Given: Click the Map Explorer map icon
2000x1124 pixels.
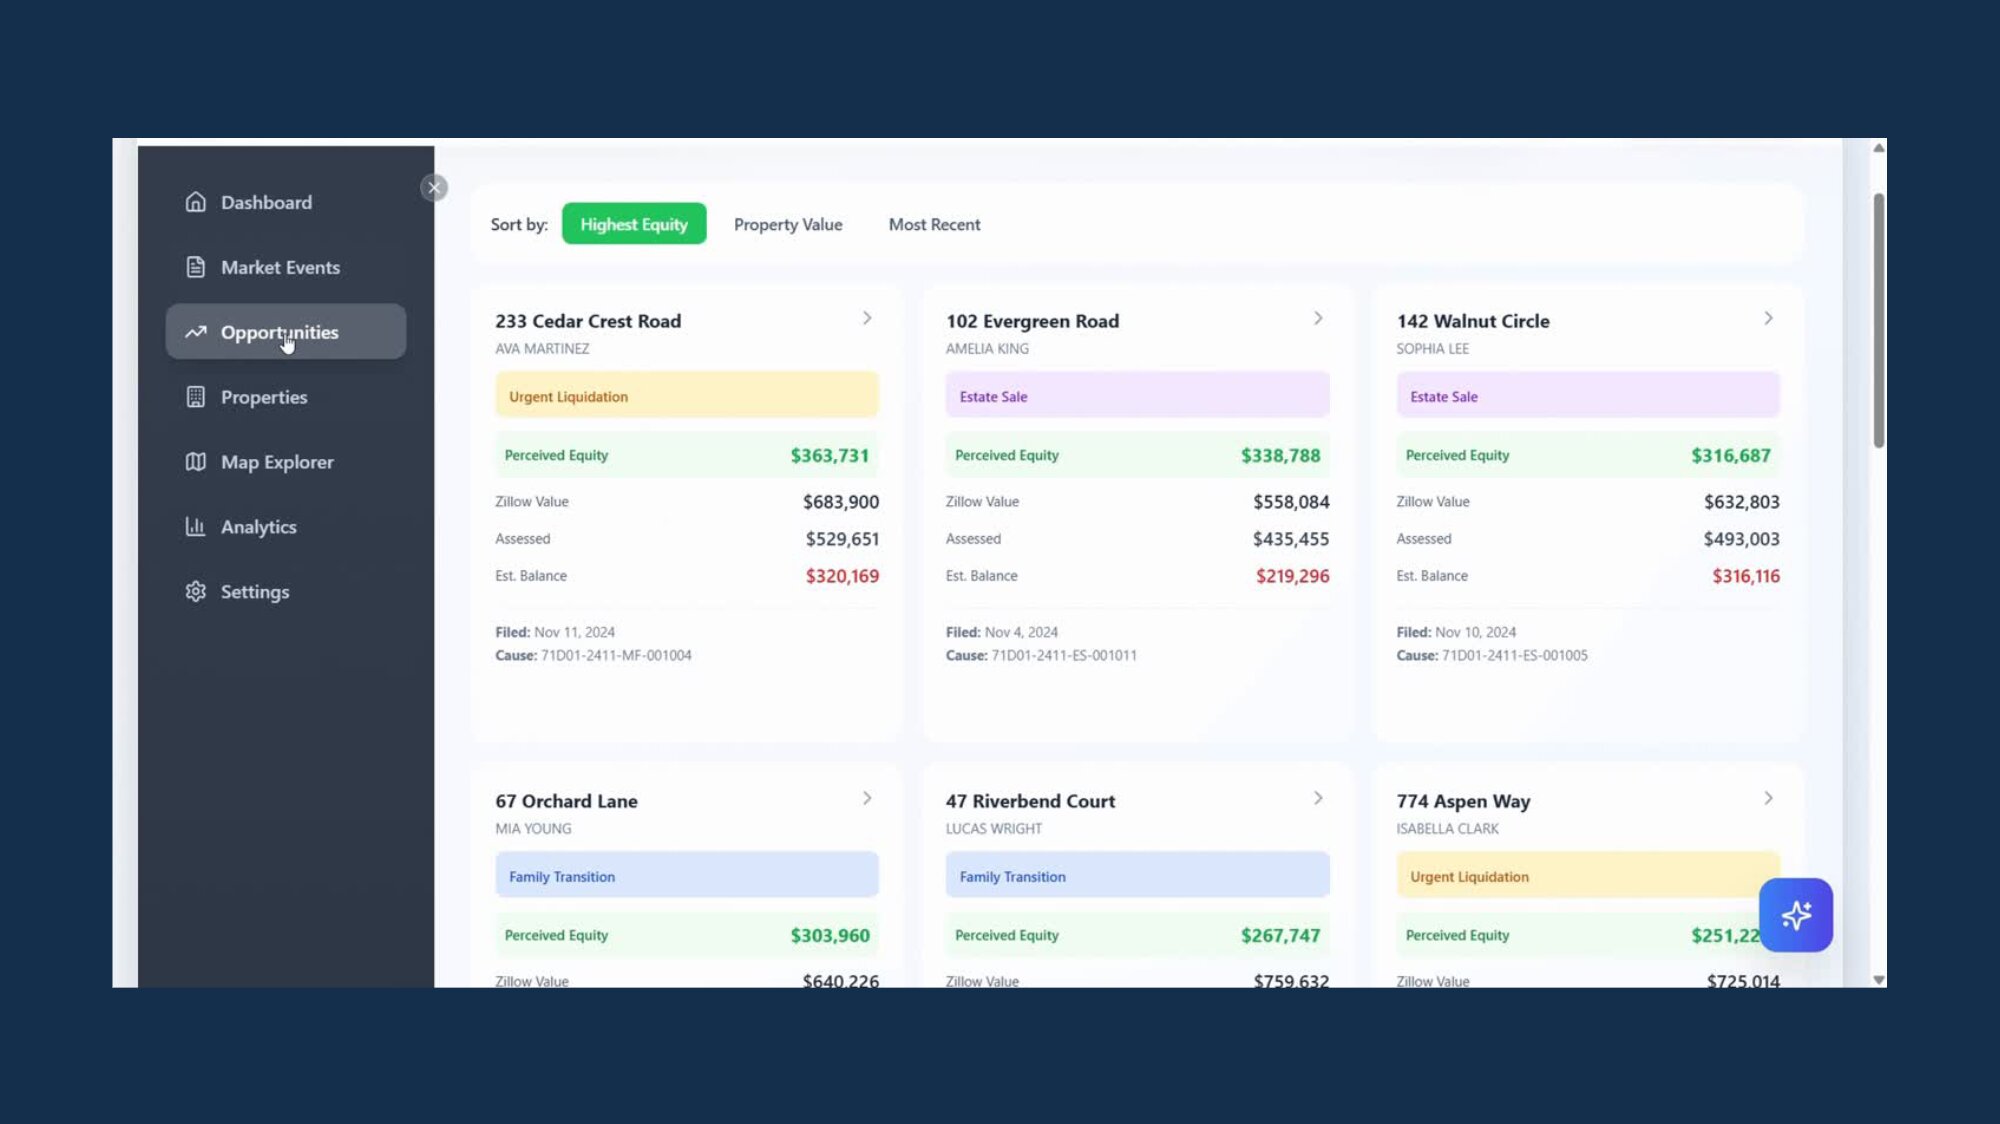Looking at the screenshot, I should coord(196,462).
